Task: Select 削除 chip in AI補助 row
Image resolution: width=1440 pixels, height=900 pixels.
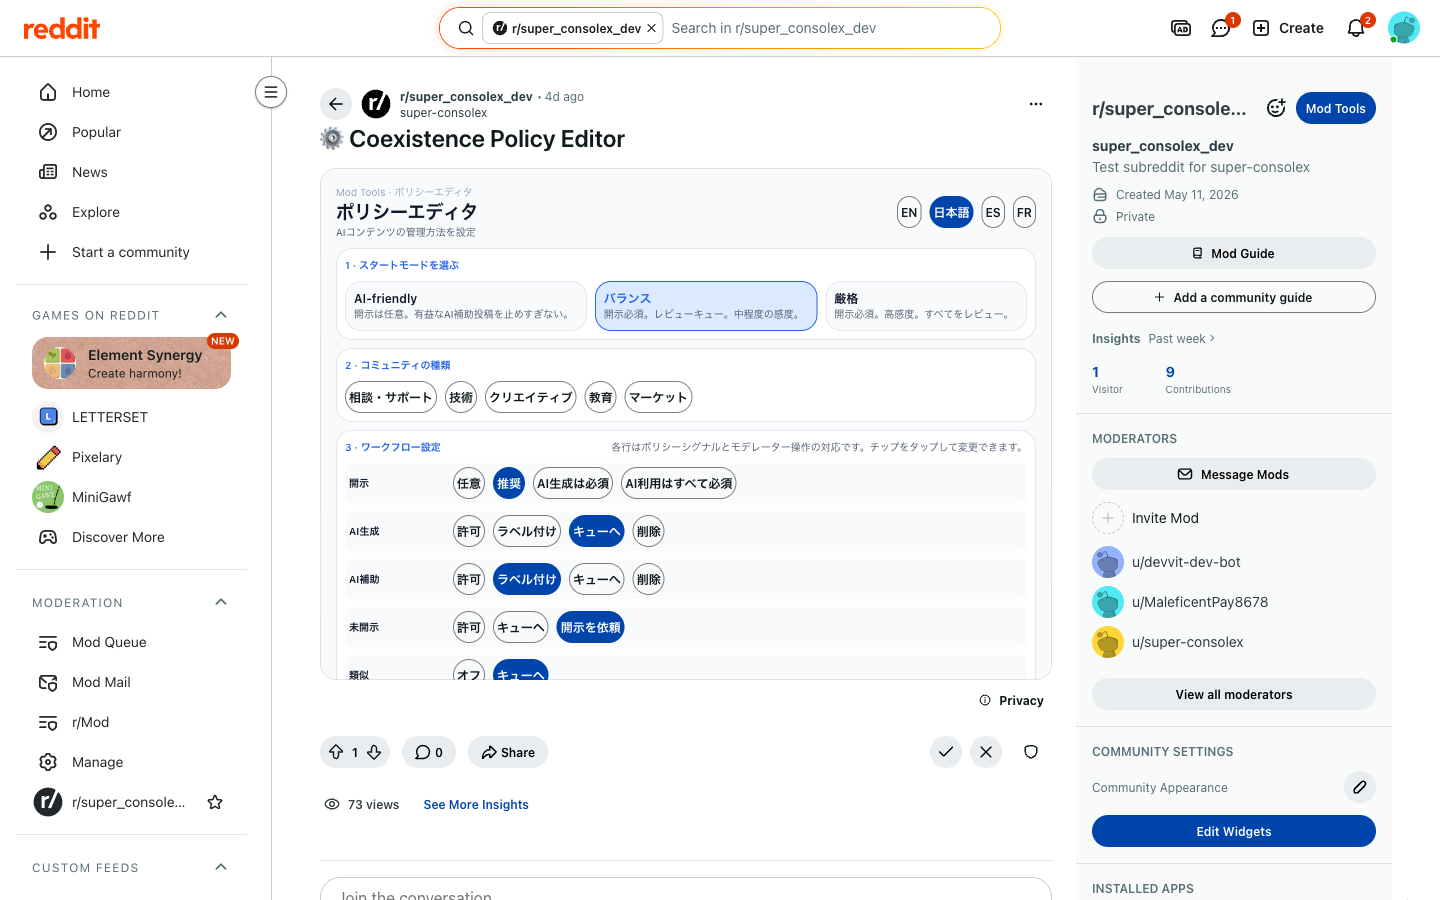Action: point(649,579)
